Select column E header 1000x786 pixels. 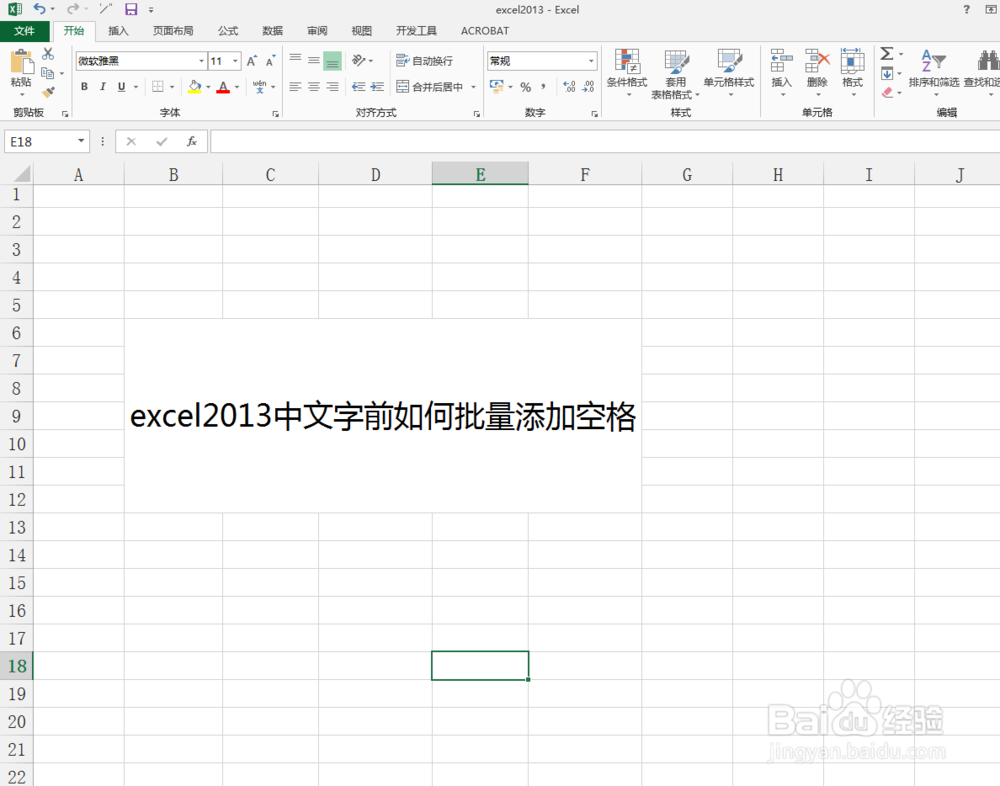point(480,174)
